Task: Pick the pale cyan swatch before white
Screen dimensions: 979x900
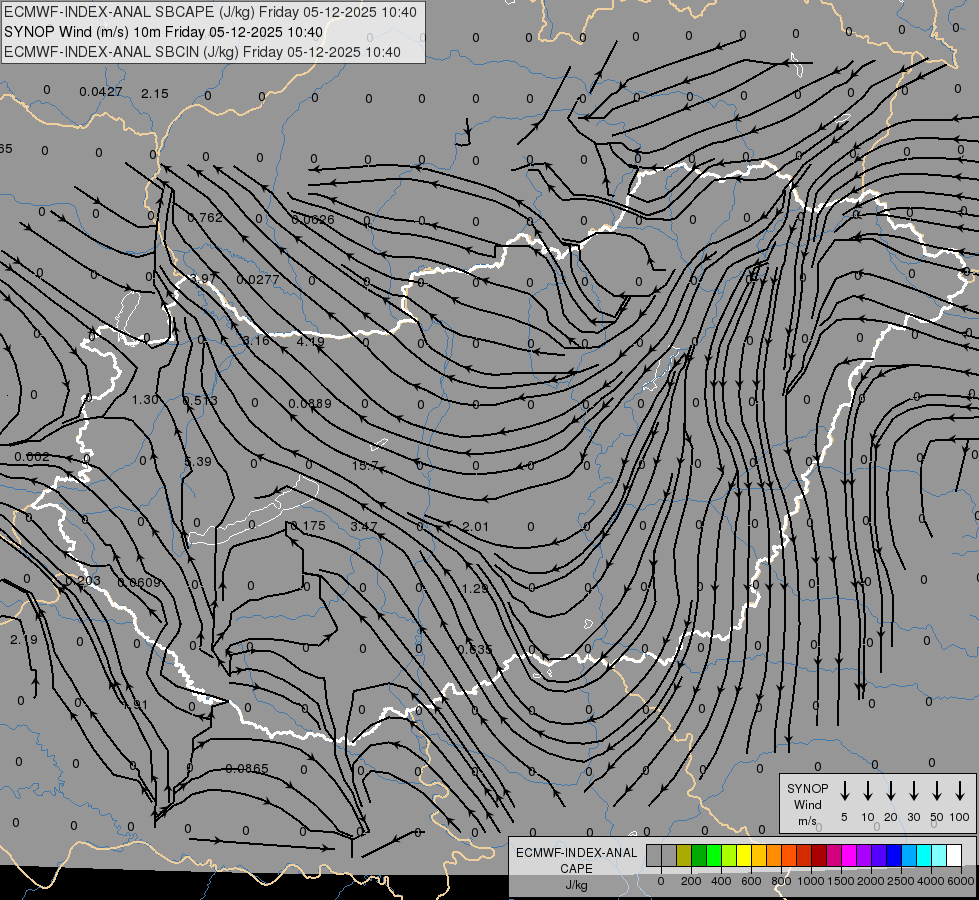Action: tap(939, 856)
